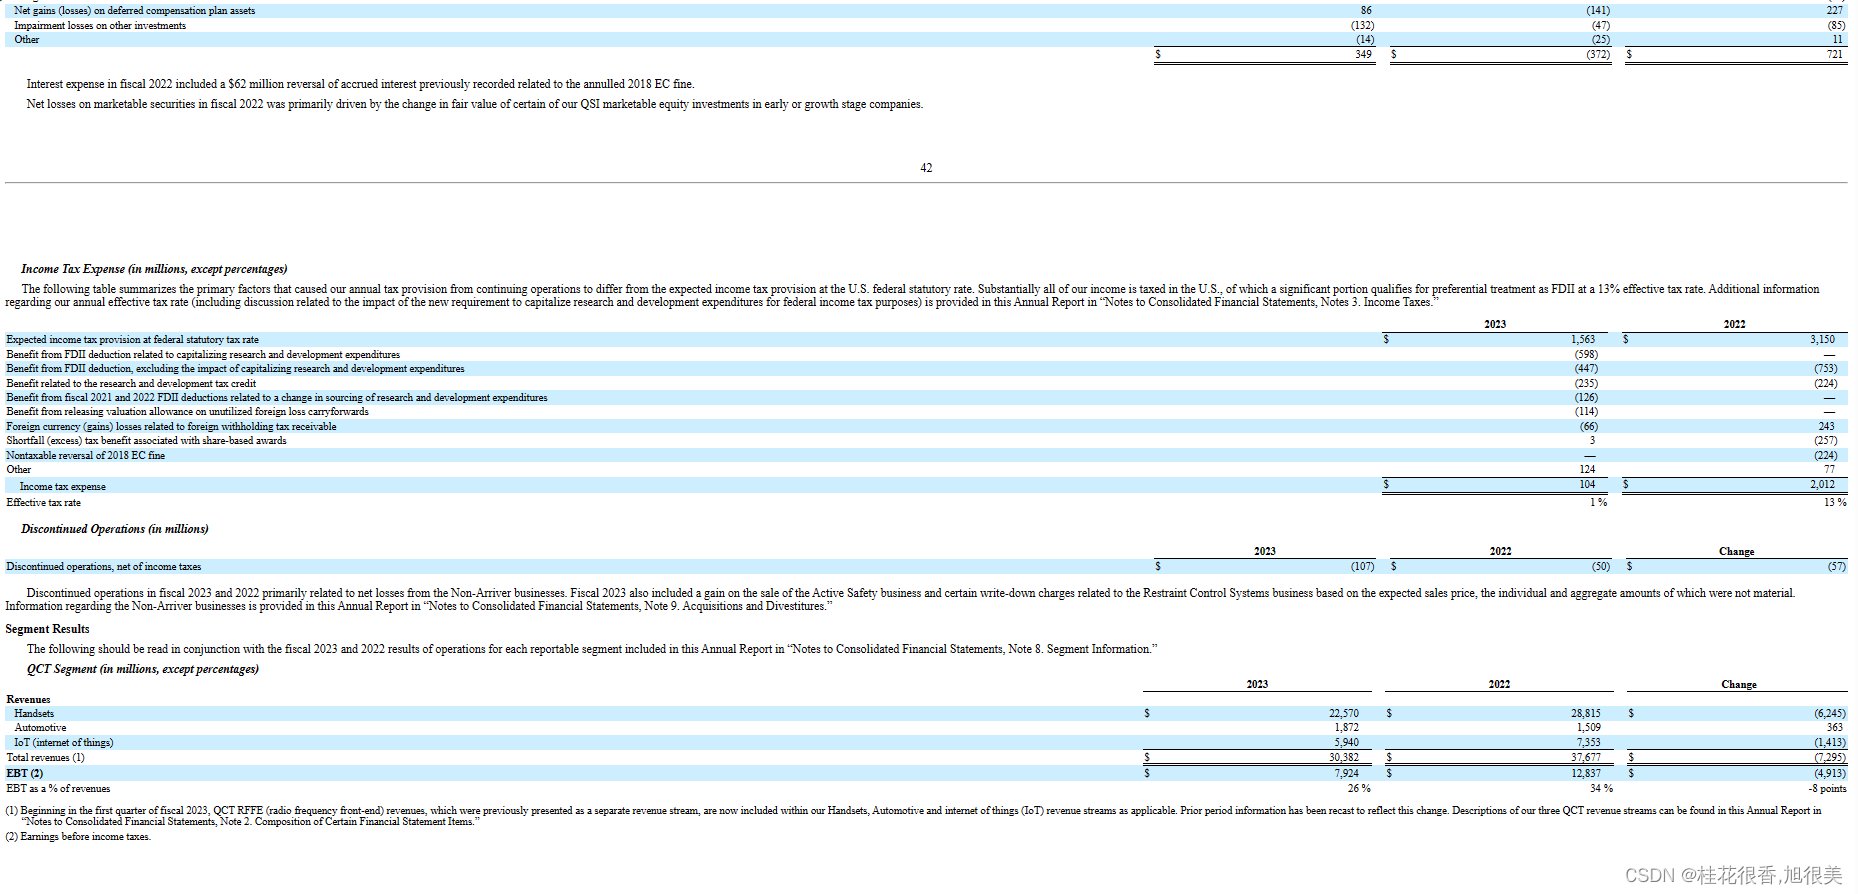Click the value 77 in the Other tax row
This screenshot has height=894, width=1858.
tap(1829, 470)
